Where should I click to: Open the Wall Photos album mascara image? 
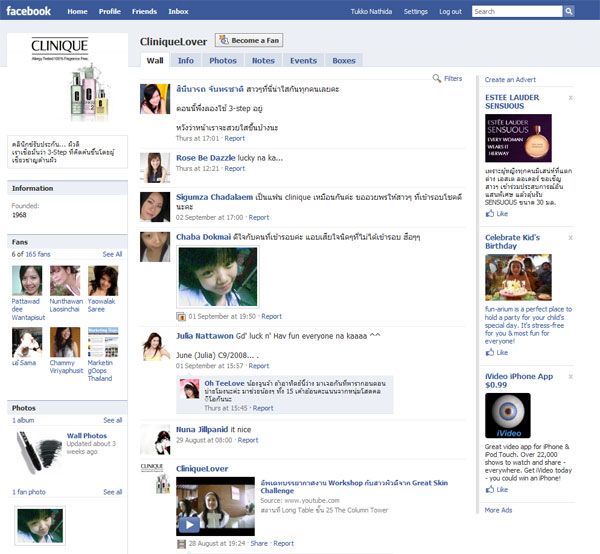tap(38, 451)
